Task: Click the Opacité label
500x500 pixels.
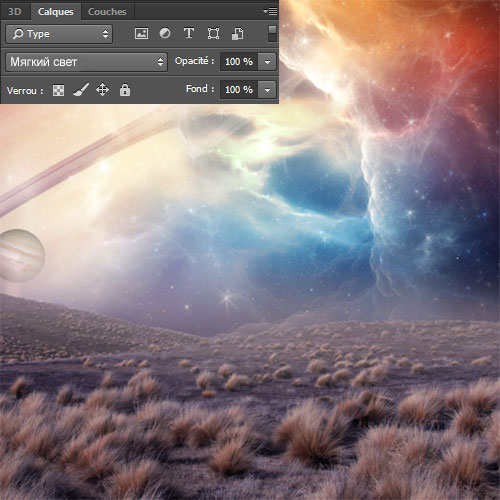Action: coord(194,61)
